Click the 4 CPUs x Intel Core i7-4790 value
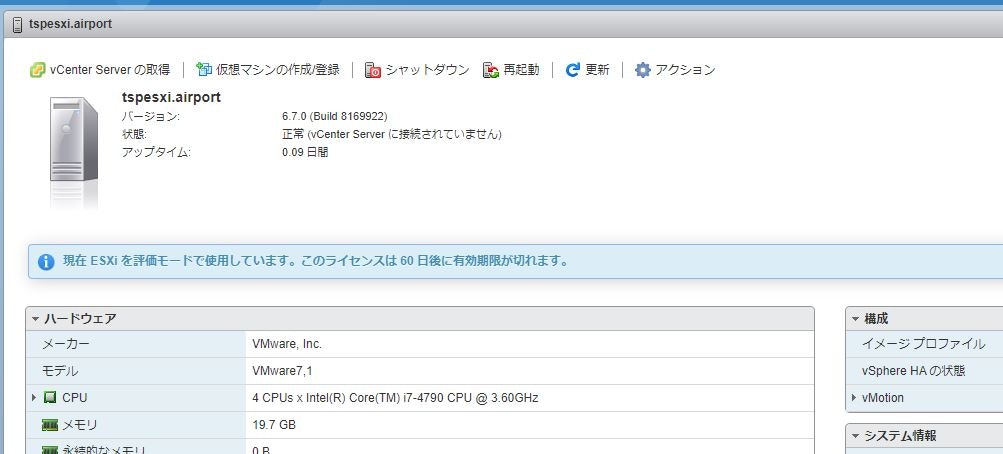1003x454 pixels. 395,398
